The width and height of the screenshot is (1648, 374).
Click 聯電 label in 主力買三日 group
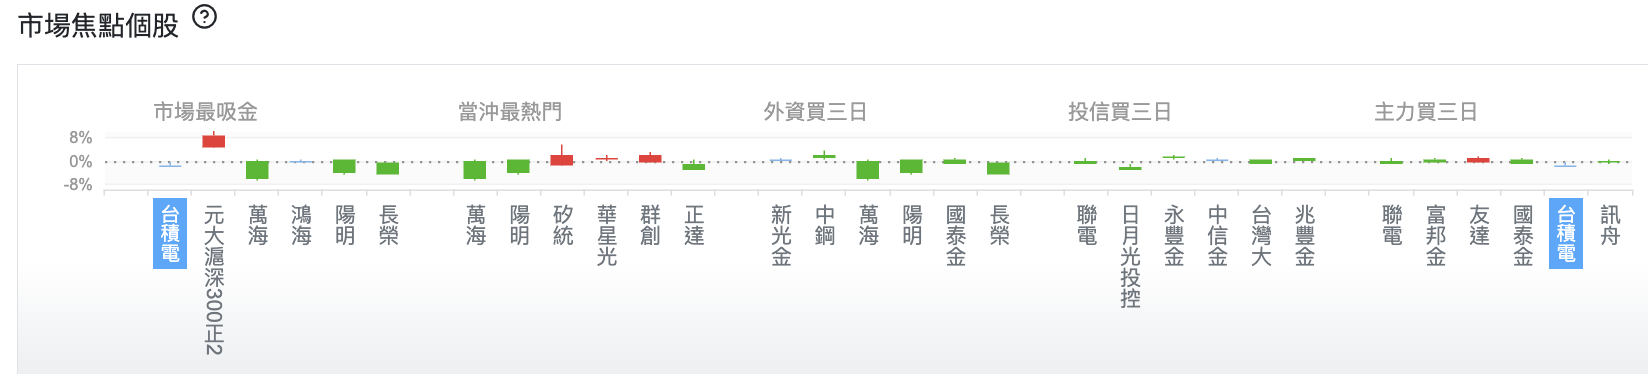(1392, 225)
